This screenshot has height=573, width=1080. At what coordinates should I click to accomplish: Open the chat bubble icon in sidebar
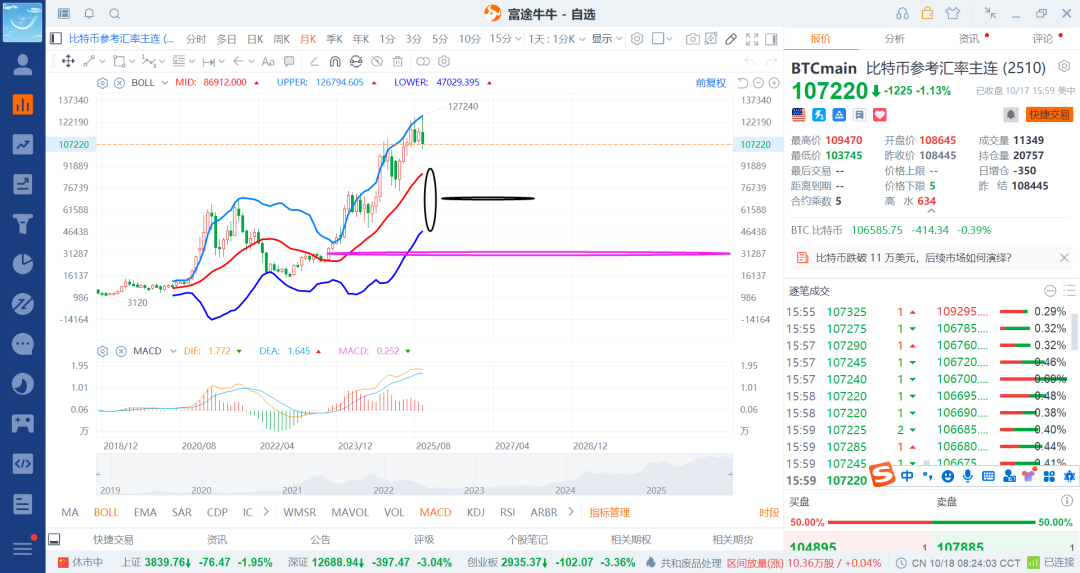click(x=23, y=344)
